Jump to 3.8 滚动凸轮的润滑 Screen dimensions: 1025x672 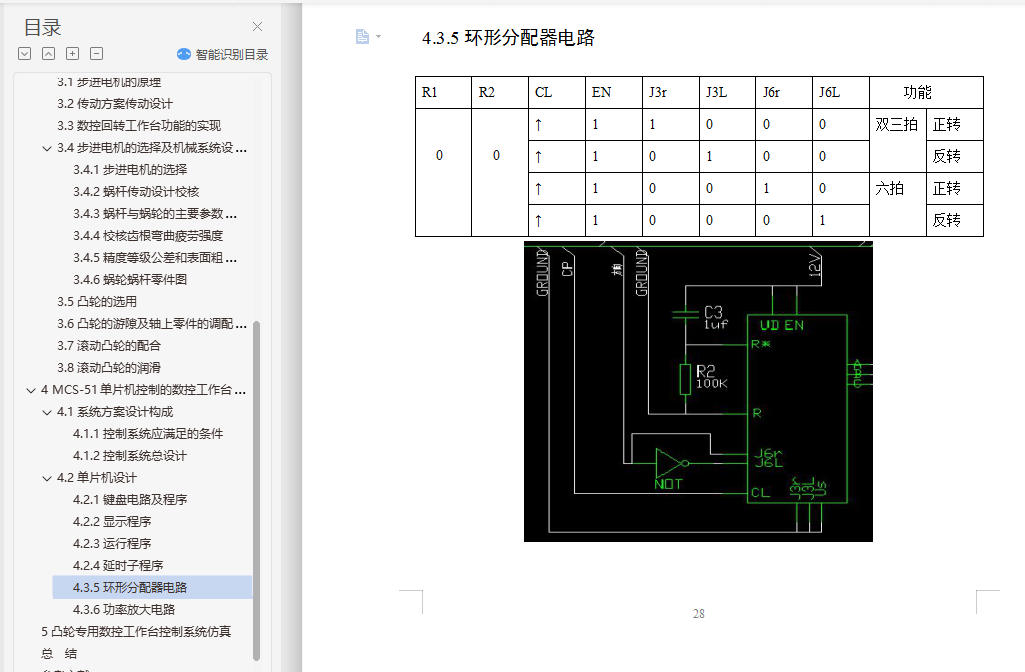[x=109, y=368]
